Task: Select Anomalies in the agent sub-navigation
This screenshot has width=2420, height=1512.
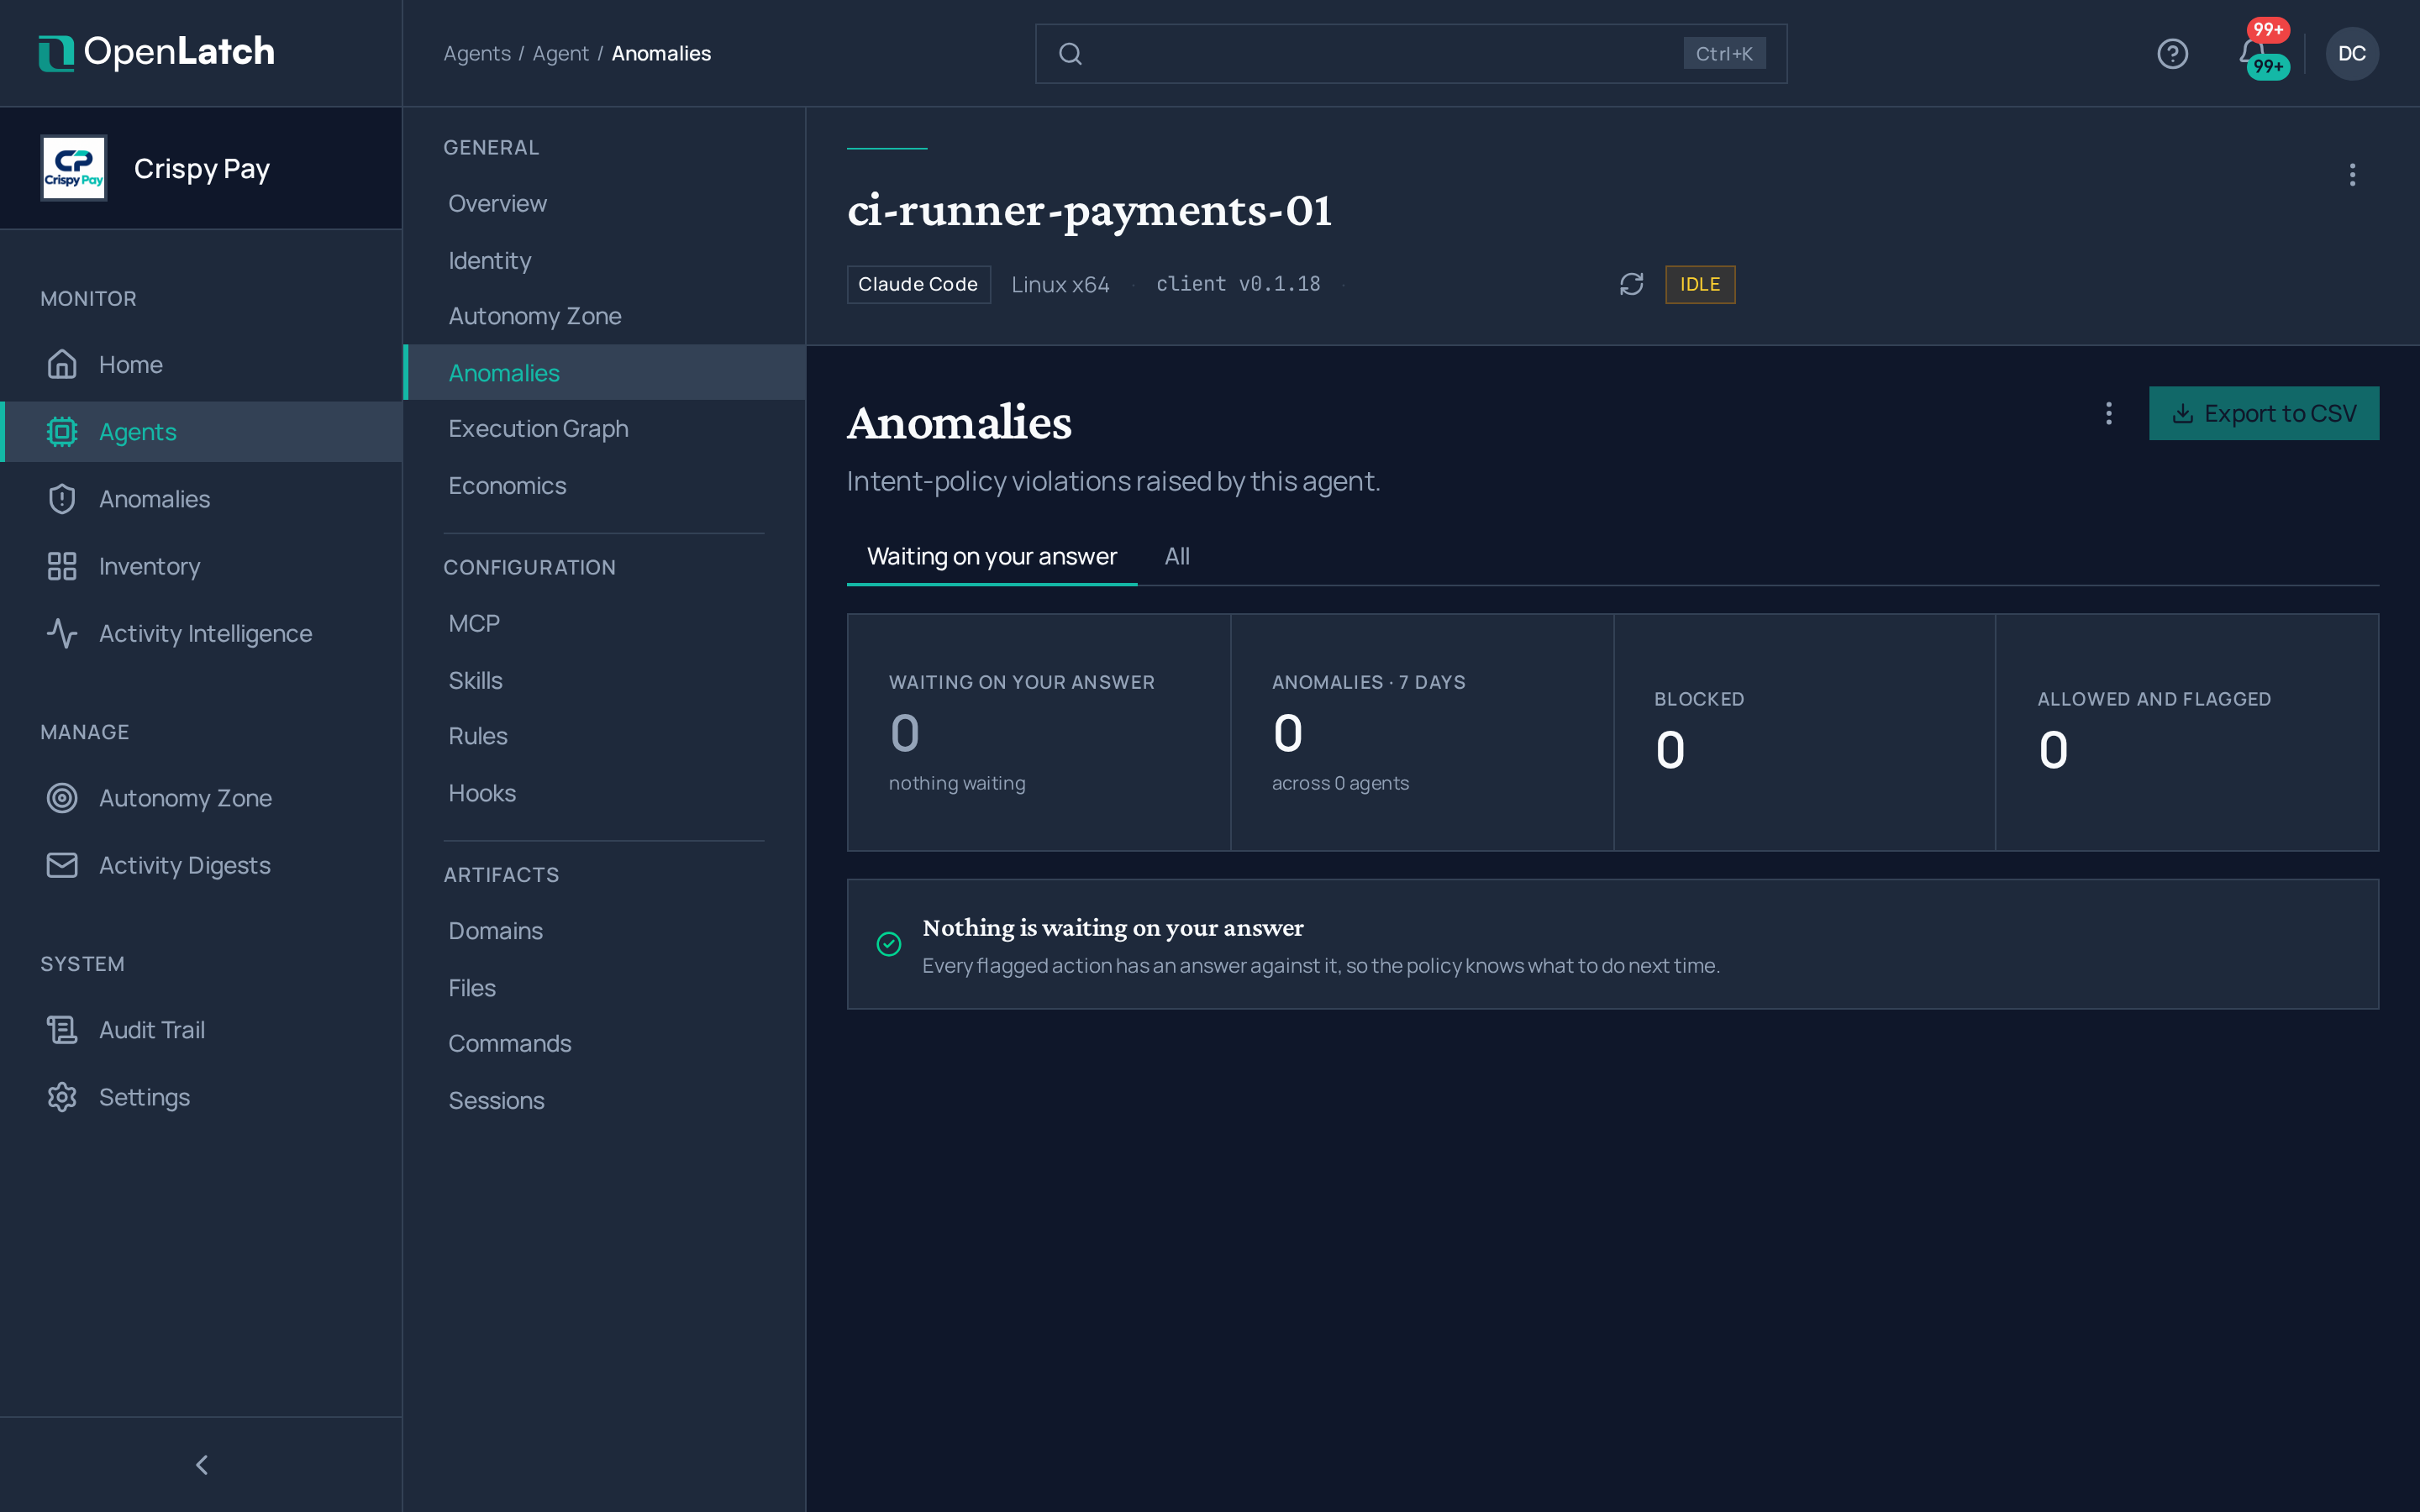Action: (x=604, y=372)
